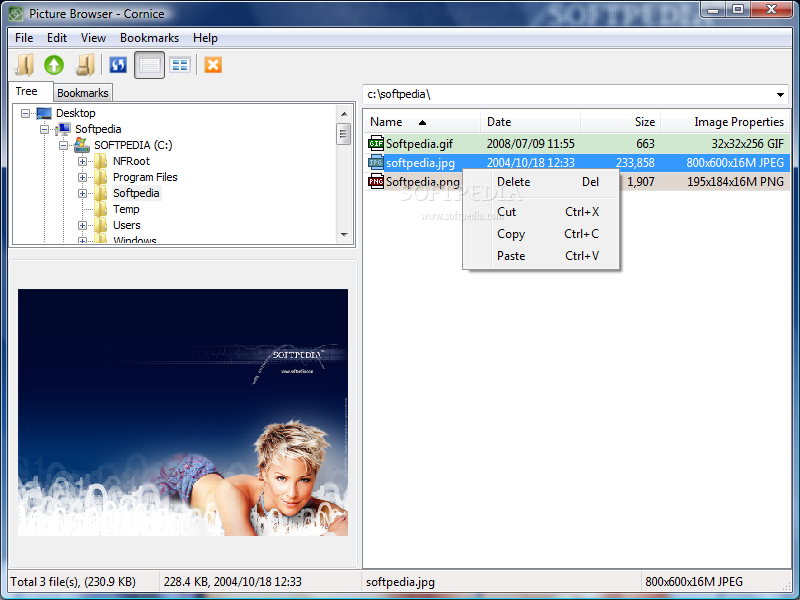The height and width of the screenshot is (600, 800).
Task: Select the Softpedia.gif file name
Action: click(419, 144)
